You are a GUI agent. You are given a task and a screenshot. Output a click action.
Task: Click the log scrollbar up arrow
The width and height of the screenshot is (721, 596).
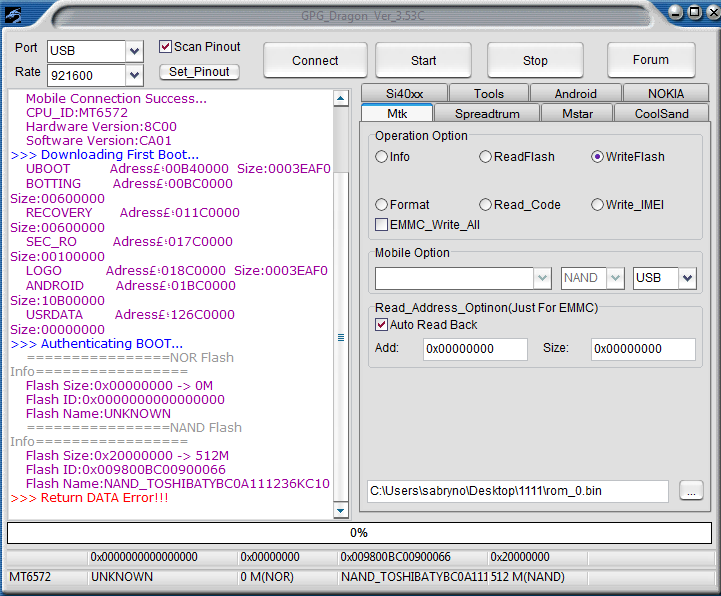340,98
